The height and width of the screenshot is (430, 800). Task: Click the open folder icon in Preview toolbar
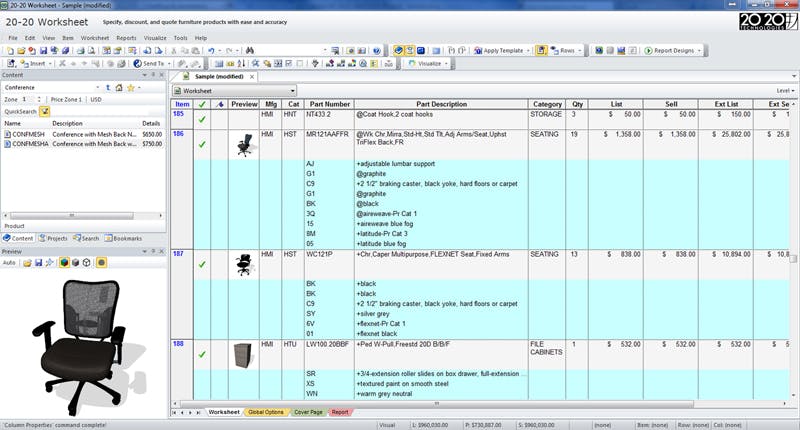coord(25,262)
